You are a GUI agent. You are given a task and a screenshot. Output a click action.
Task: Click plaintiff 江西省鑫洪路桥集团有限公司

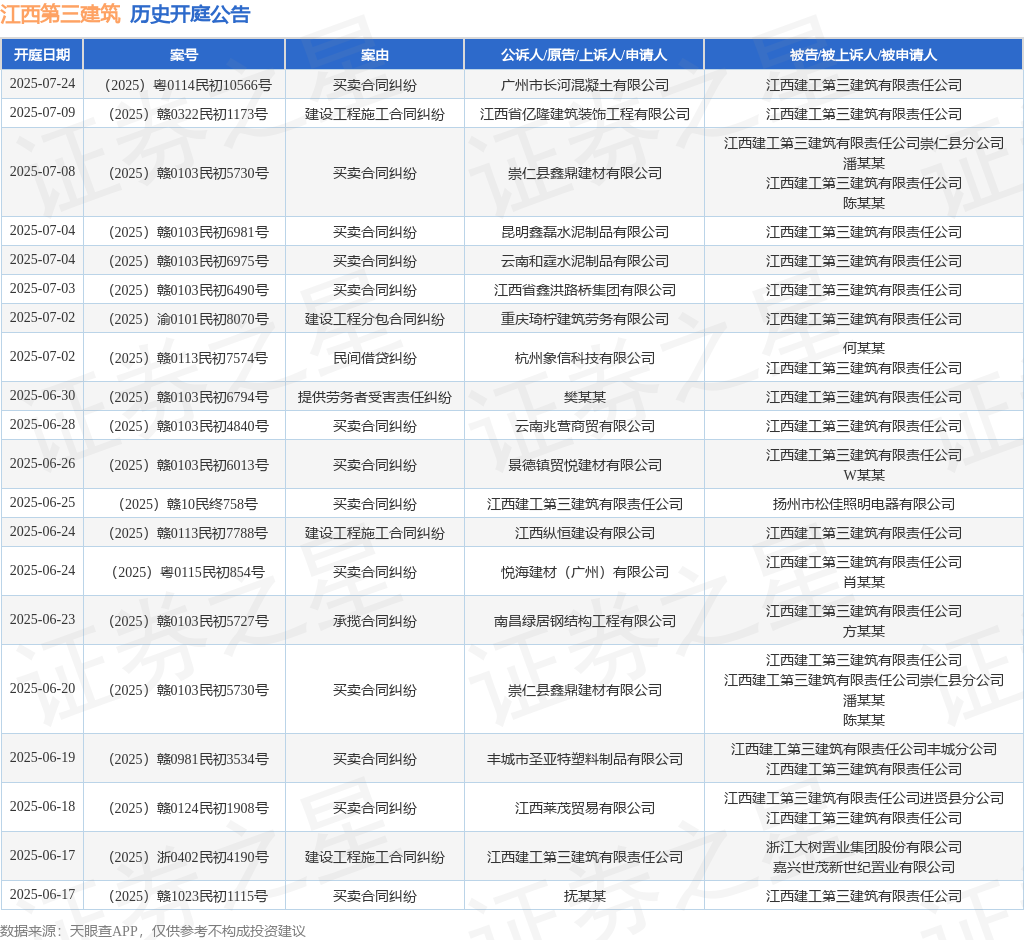(x=585, y=290)
